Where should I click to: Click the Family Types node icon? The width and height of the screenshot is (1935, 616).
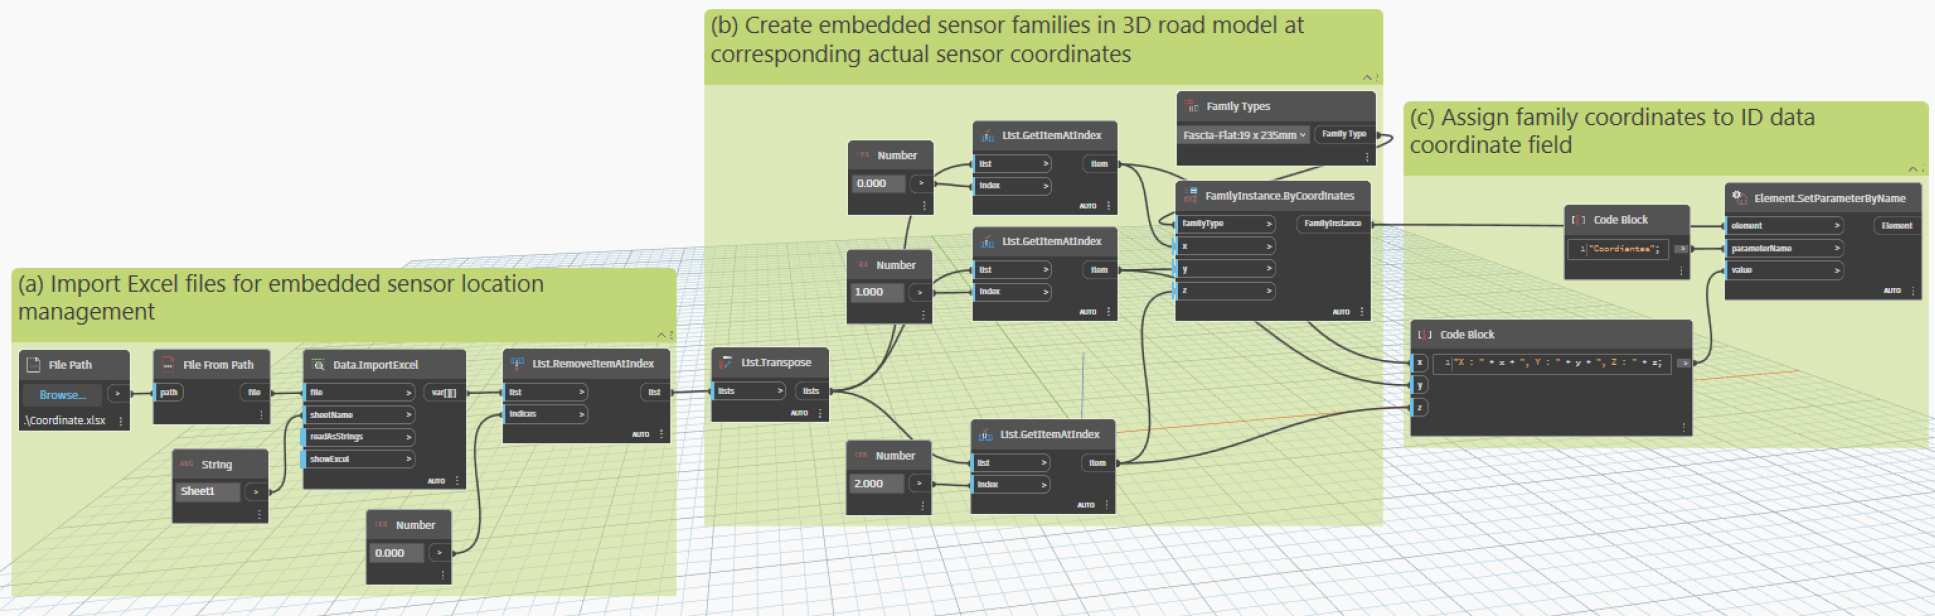[x=1191, y=106]
